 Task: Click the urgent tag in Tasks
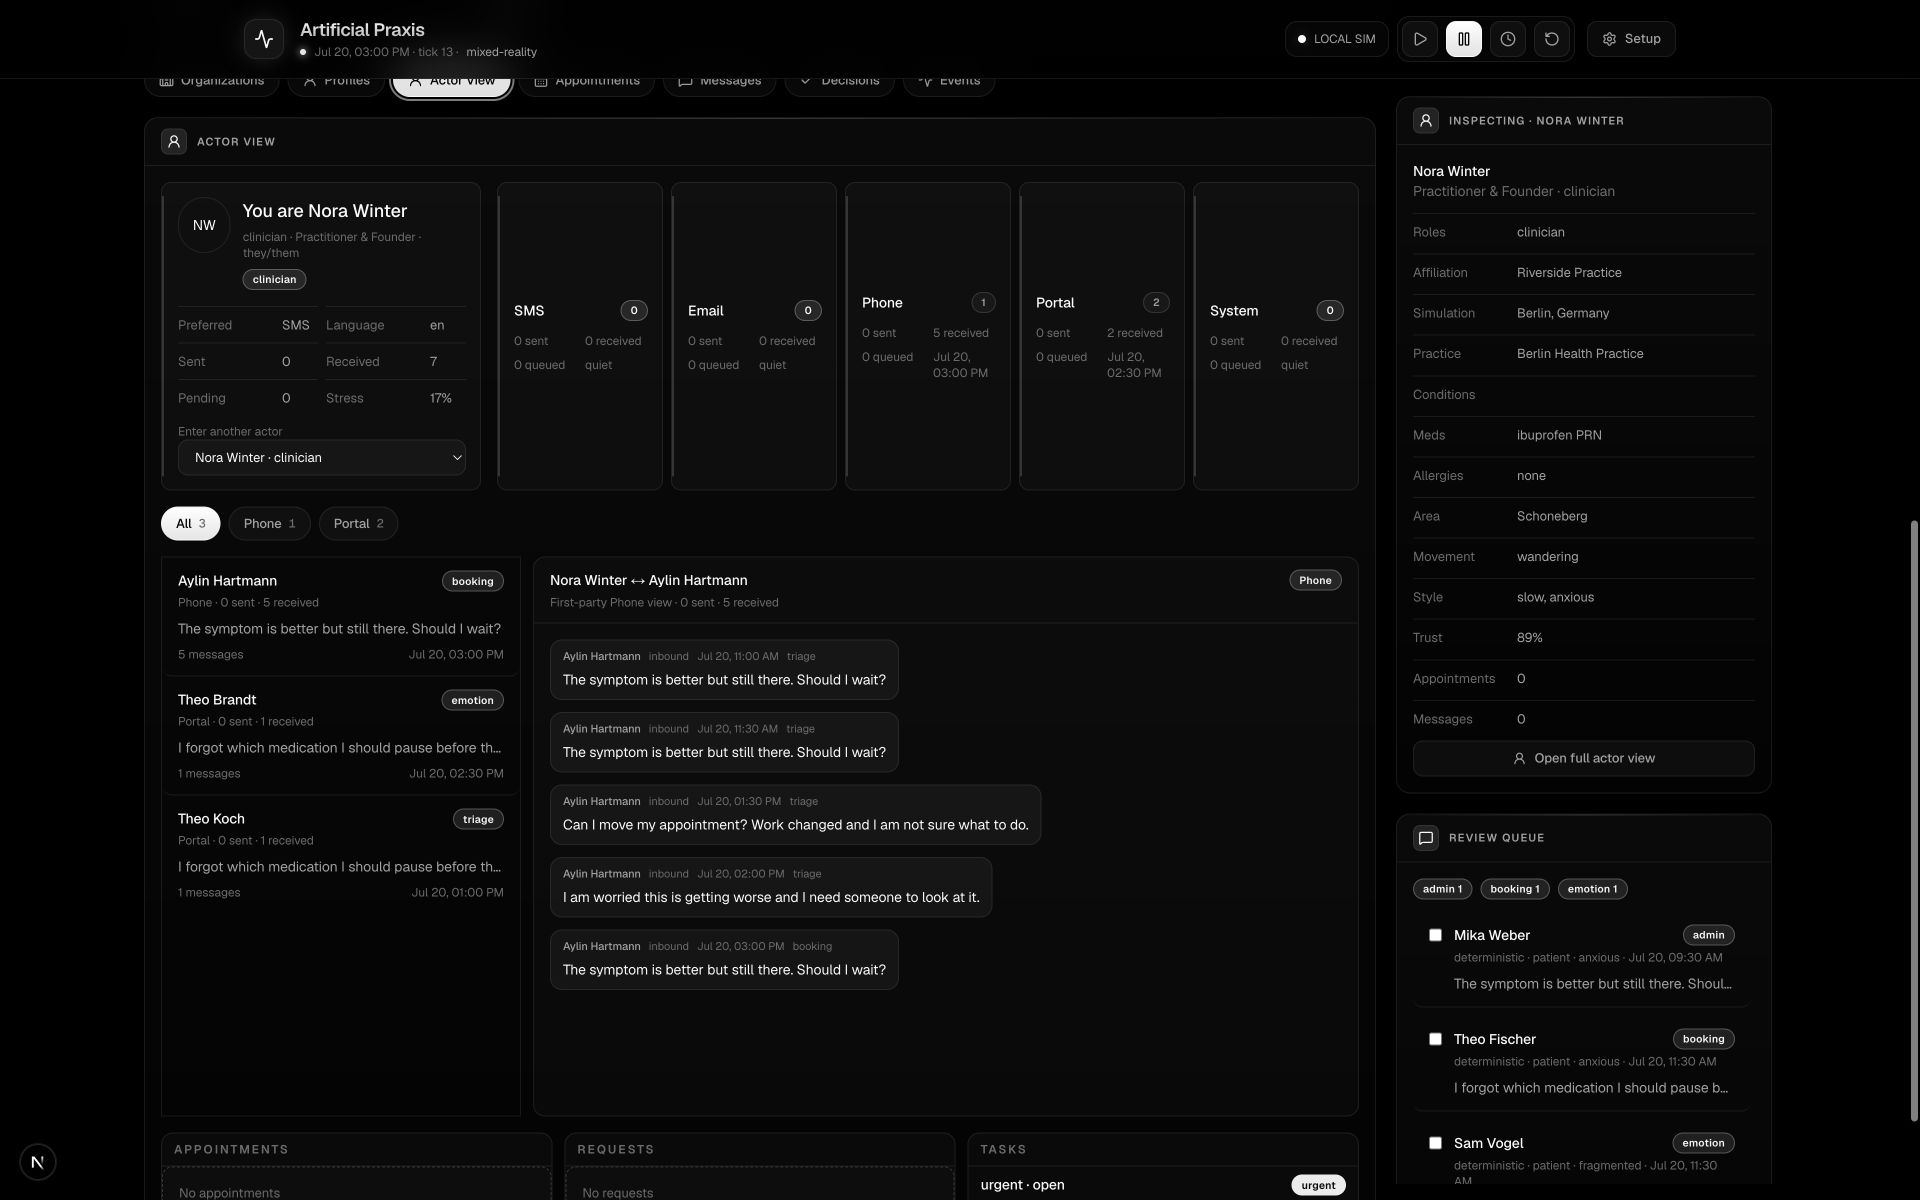coord(1318,1186)
